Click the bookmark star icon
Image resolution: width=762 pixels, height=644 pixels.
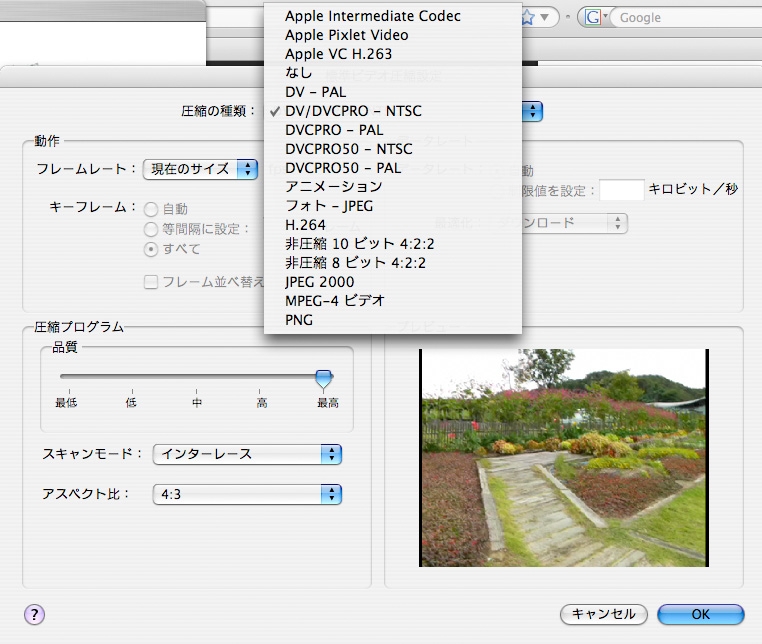point(543,18)
